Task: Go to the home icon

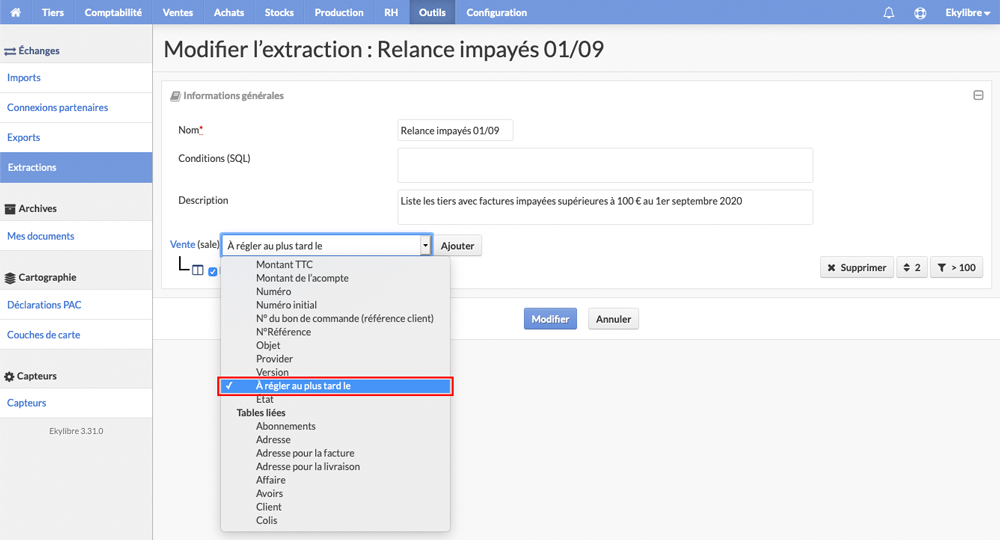Action: 15,12
